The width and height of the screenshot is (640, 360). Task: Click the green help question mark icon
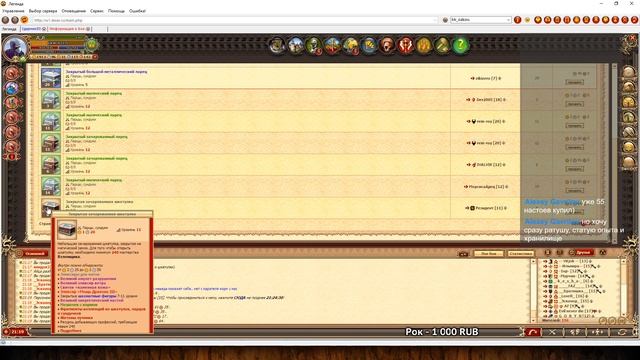460,45
